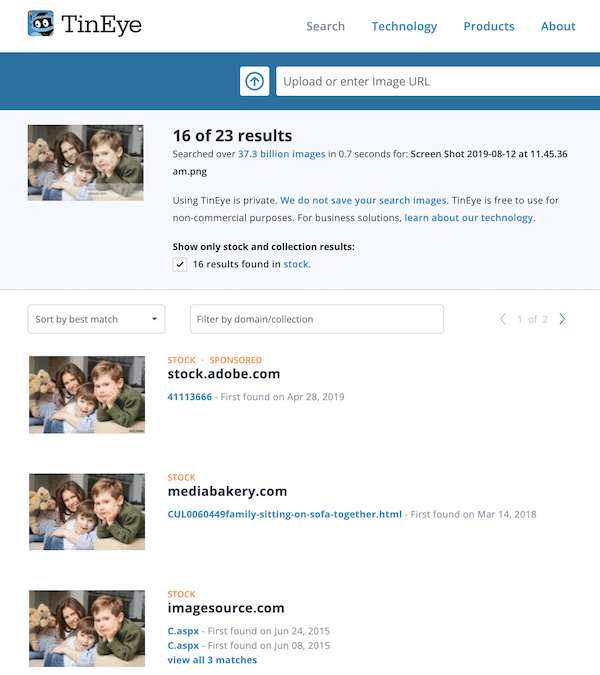The image size is (600, 675).
Task: Go to next results page arrow
Action: click(562, 319)
